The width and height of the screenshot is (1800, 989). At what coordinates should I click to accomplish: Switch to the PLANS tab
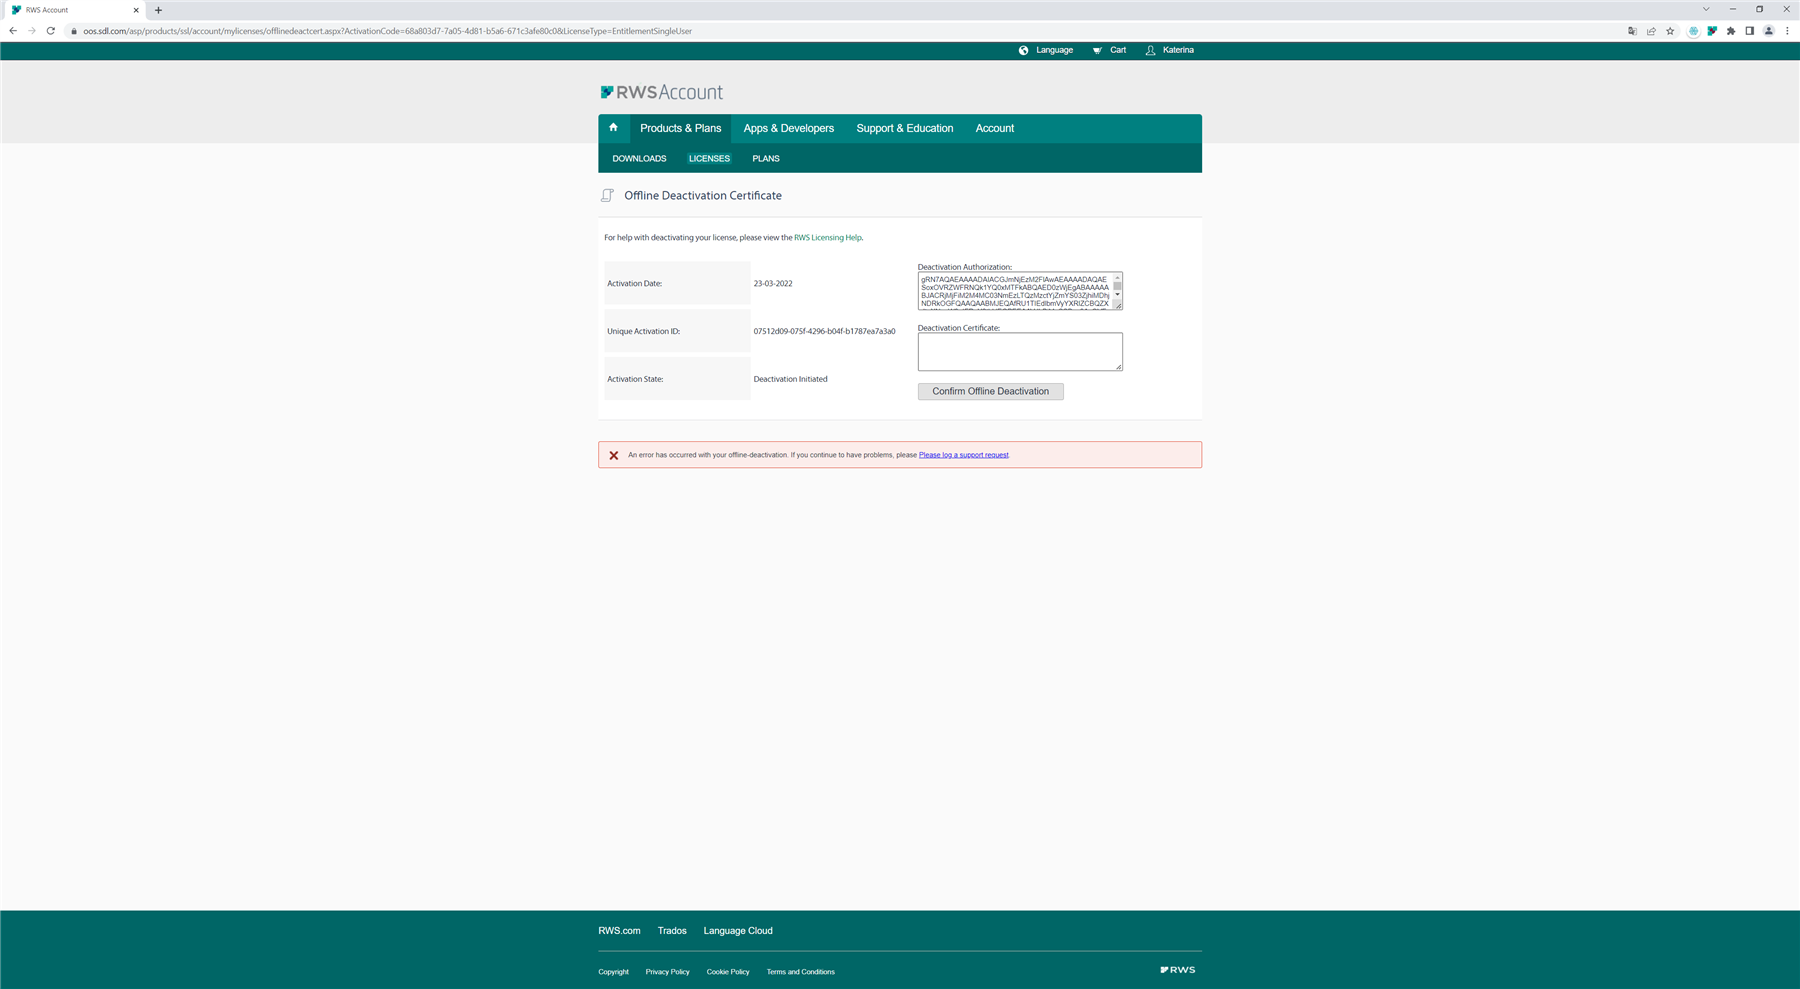pos(765,159)
